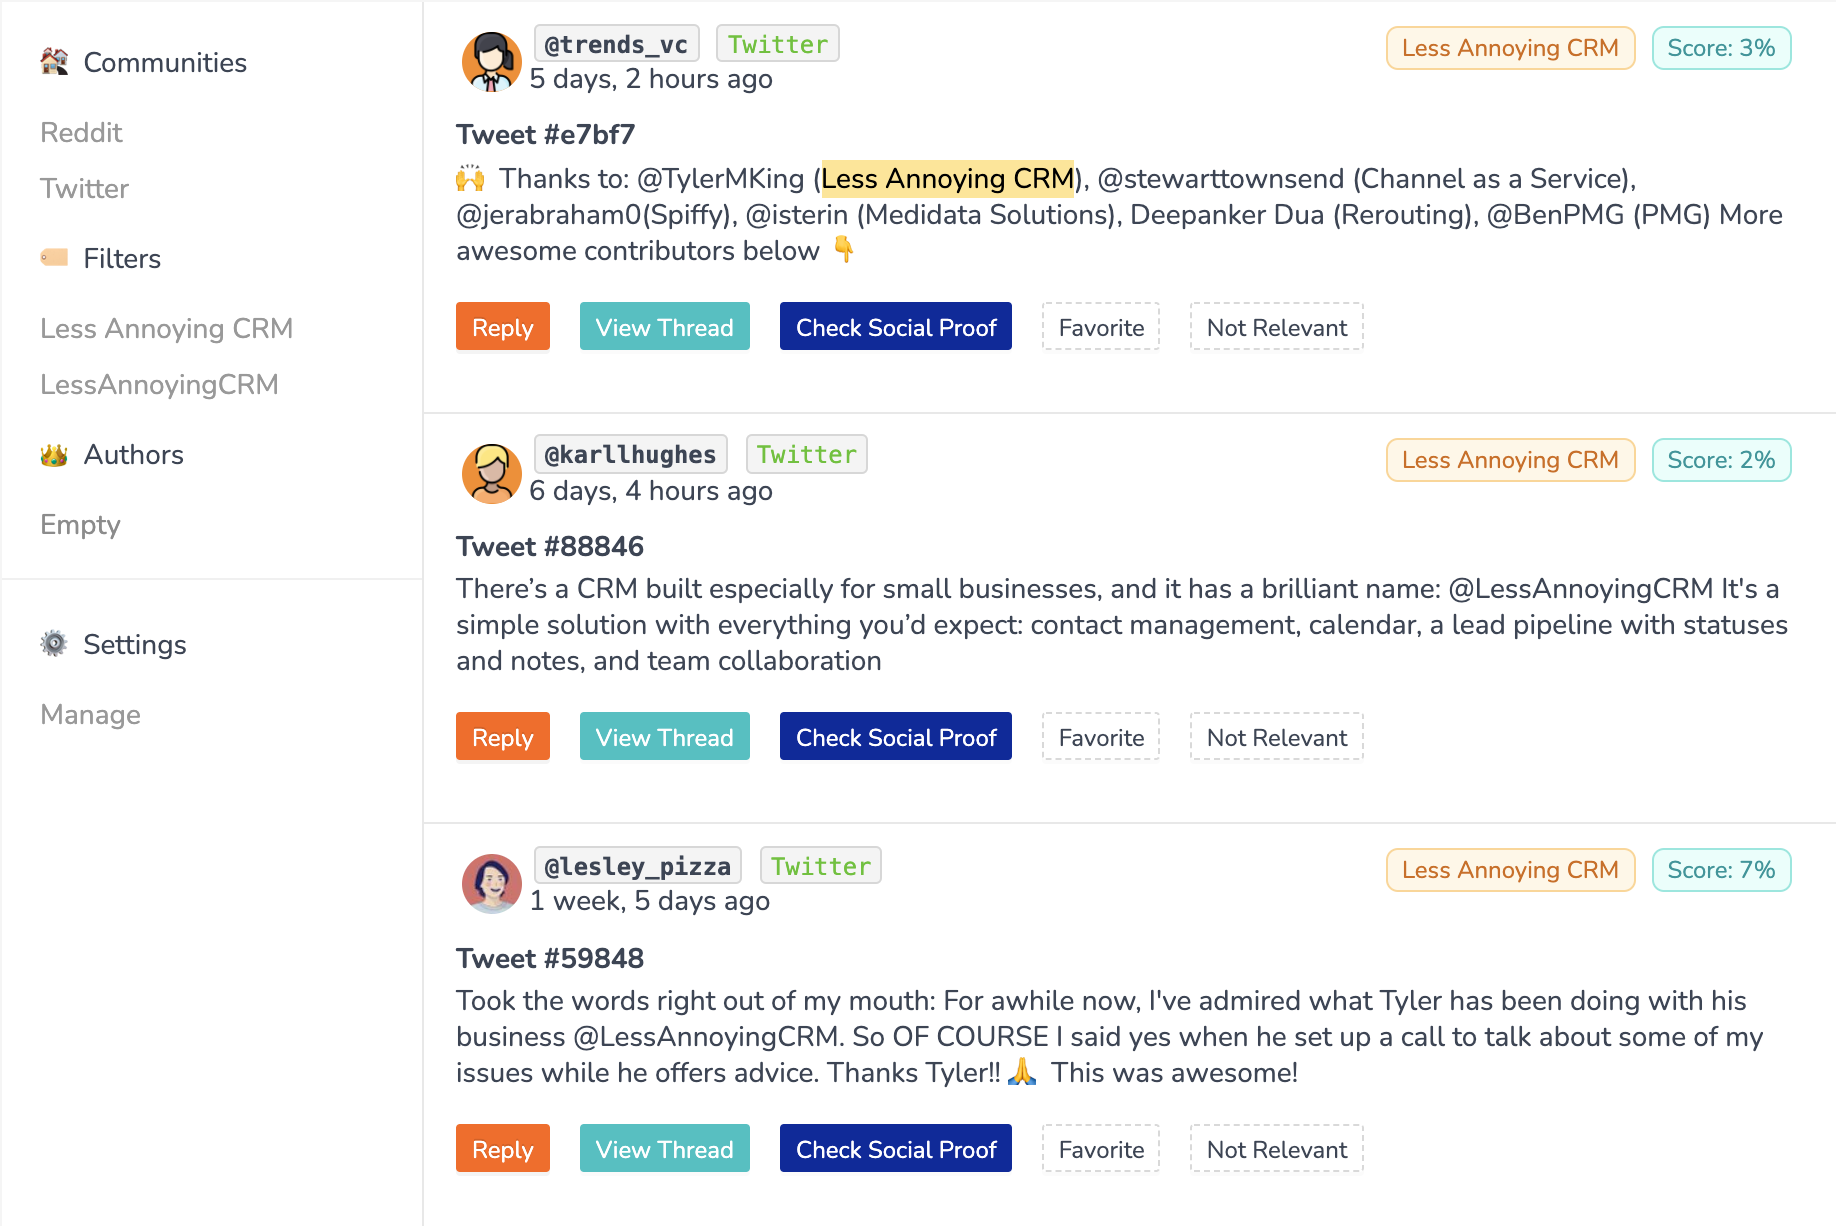The height and width of the screenshot is (1226, 1836).
Task: Open @trends_vc profile avatar
Action: (491, 62)
